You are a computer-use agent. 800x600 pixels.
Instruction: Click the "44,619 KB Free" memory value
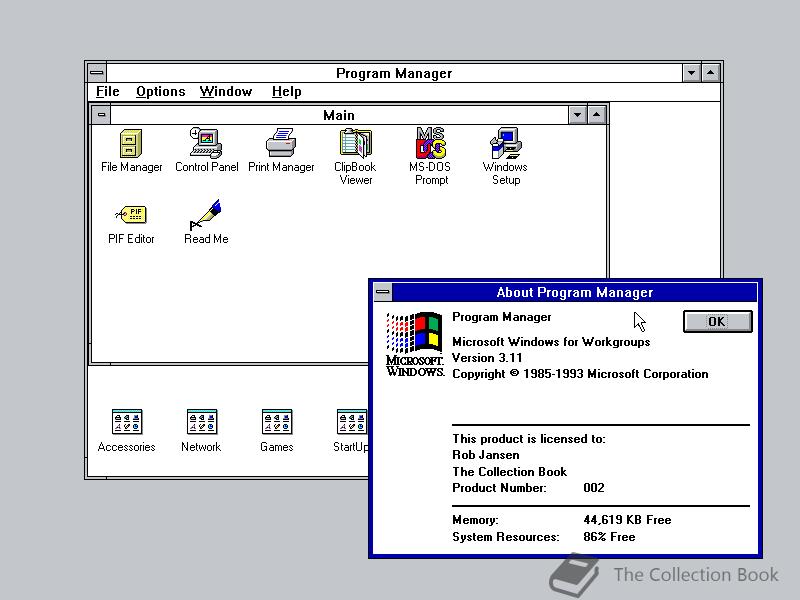627,520
